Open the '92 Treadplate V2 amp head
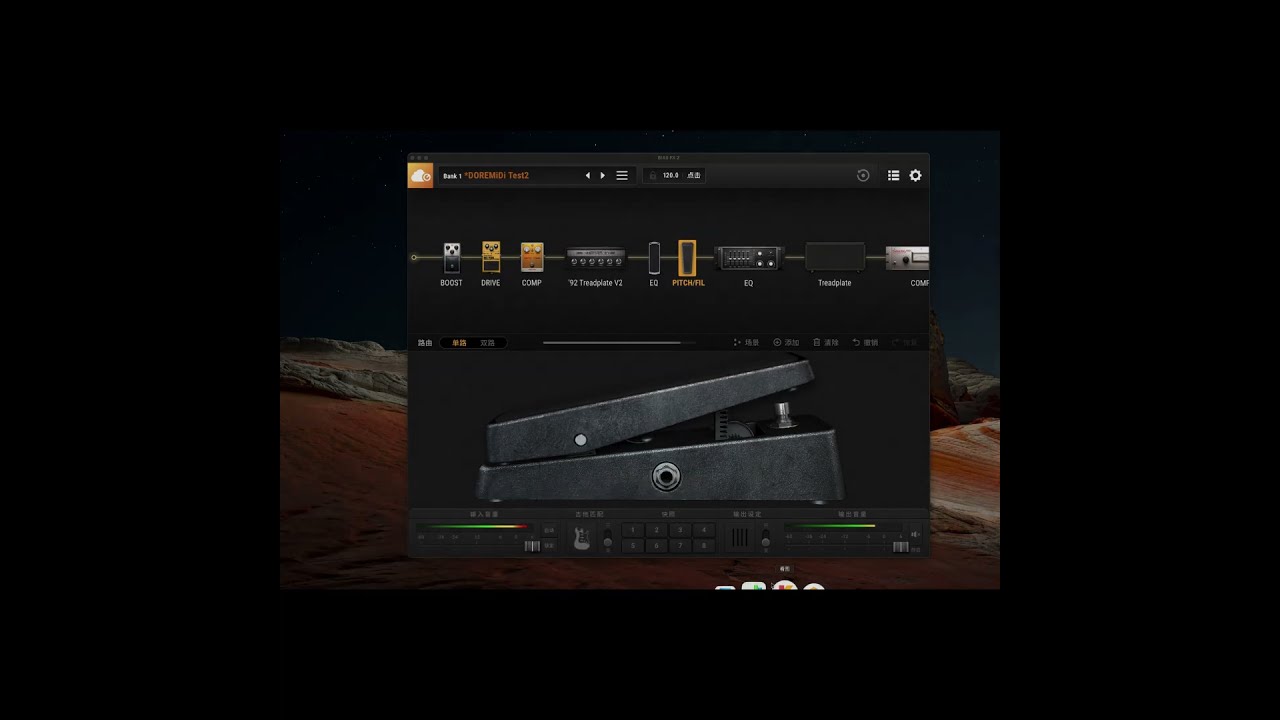This screenshot has height=720, width=1280. tap(596, 258)
